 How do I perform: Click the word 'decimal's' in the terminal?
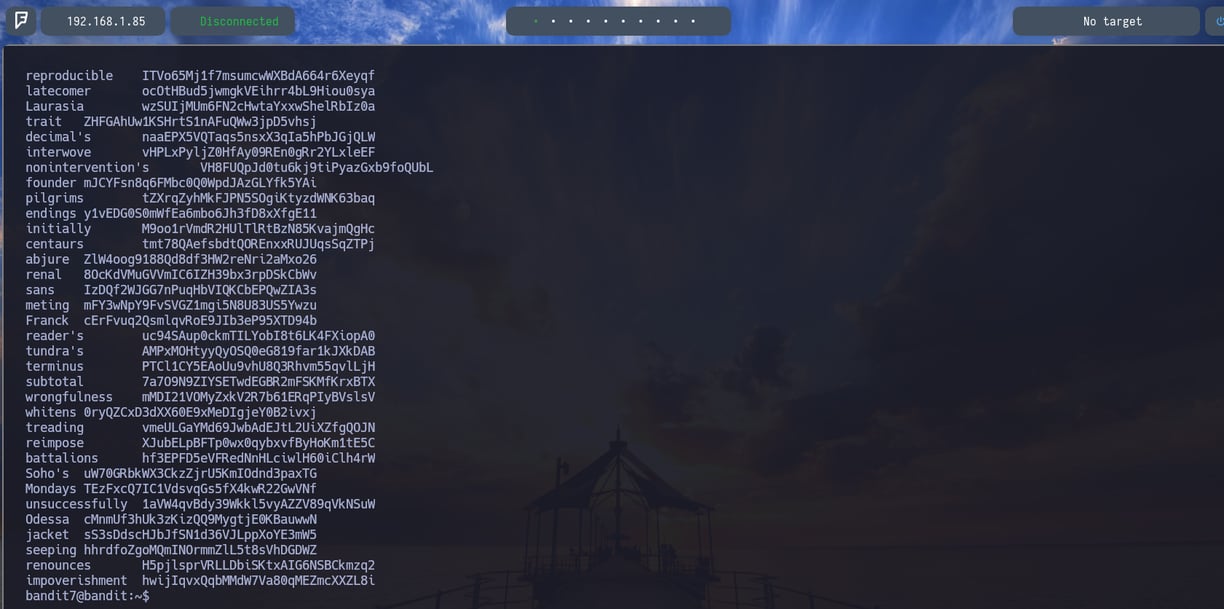tap(58, 137)
